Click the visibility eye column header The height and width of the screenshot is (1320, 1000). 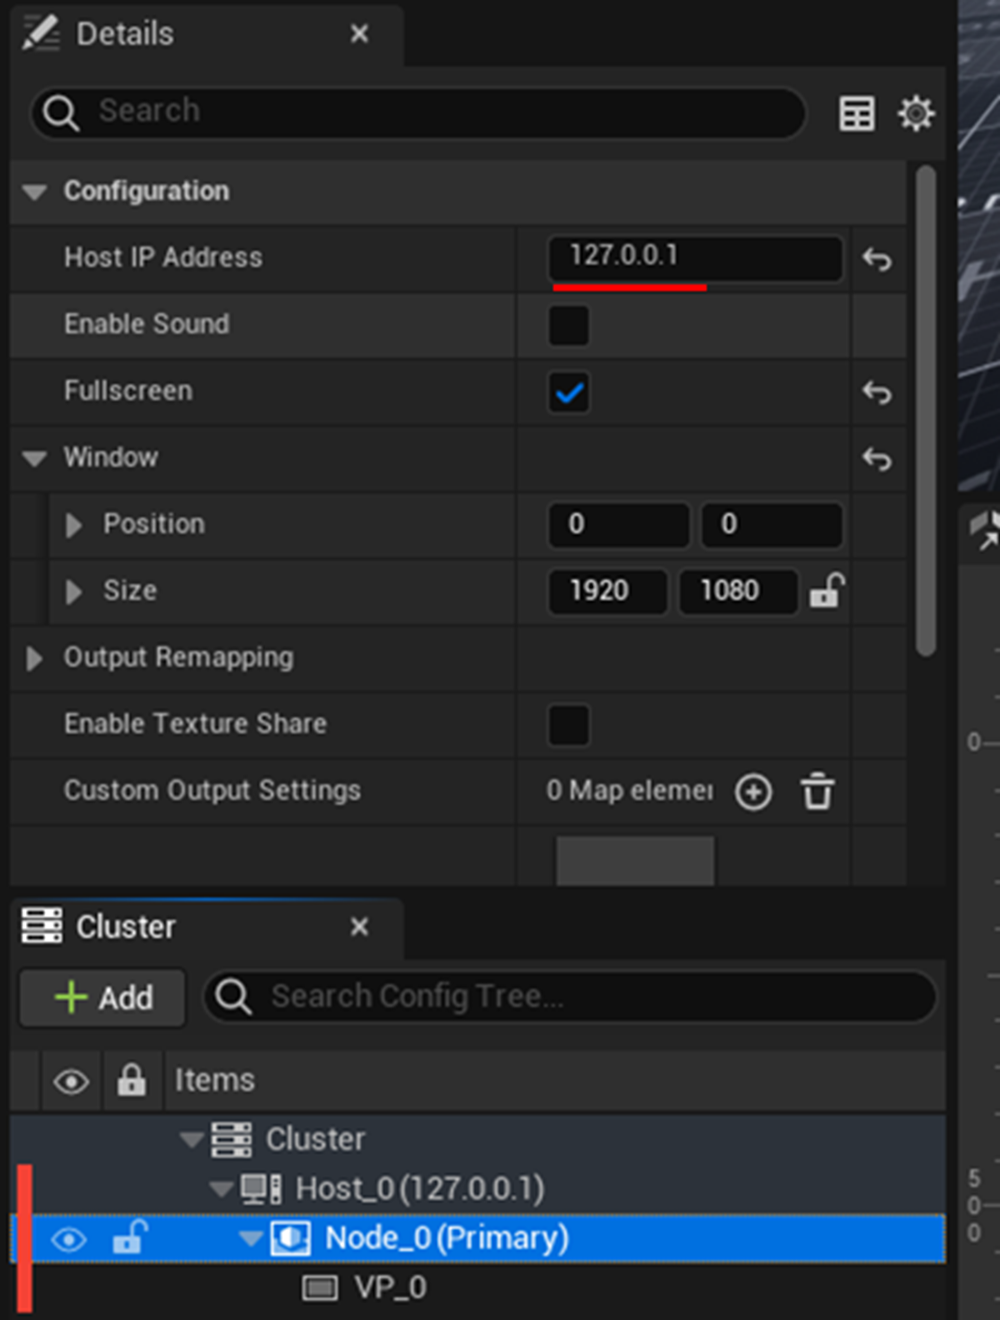pos(71,1081)
